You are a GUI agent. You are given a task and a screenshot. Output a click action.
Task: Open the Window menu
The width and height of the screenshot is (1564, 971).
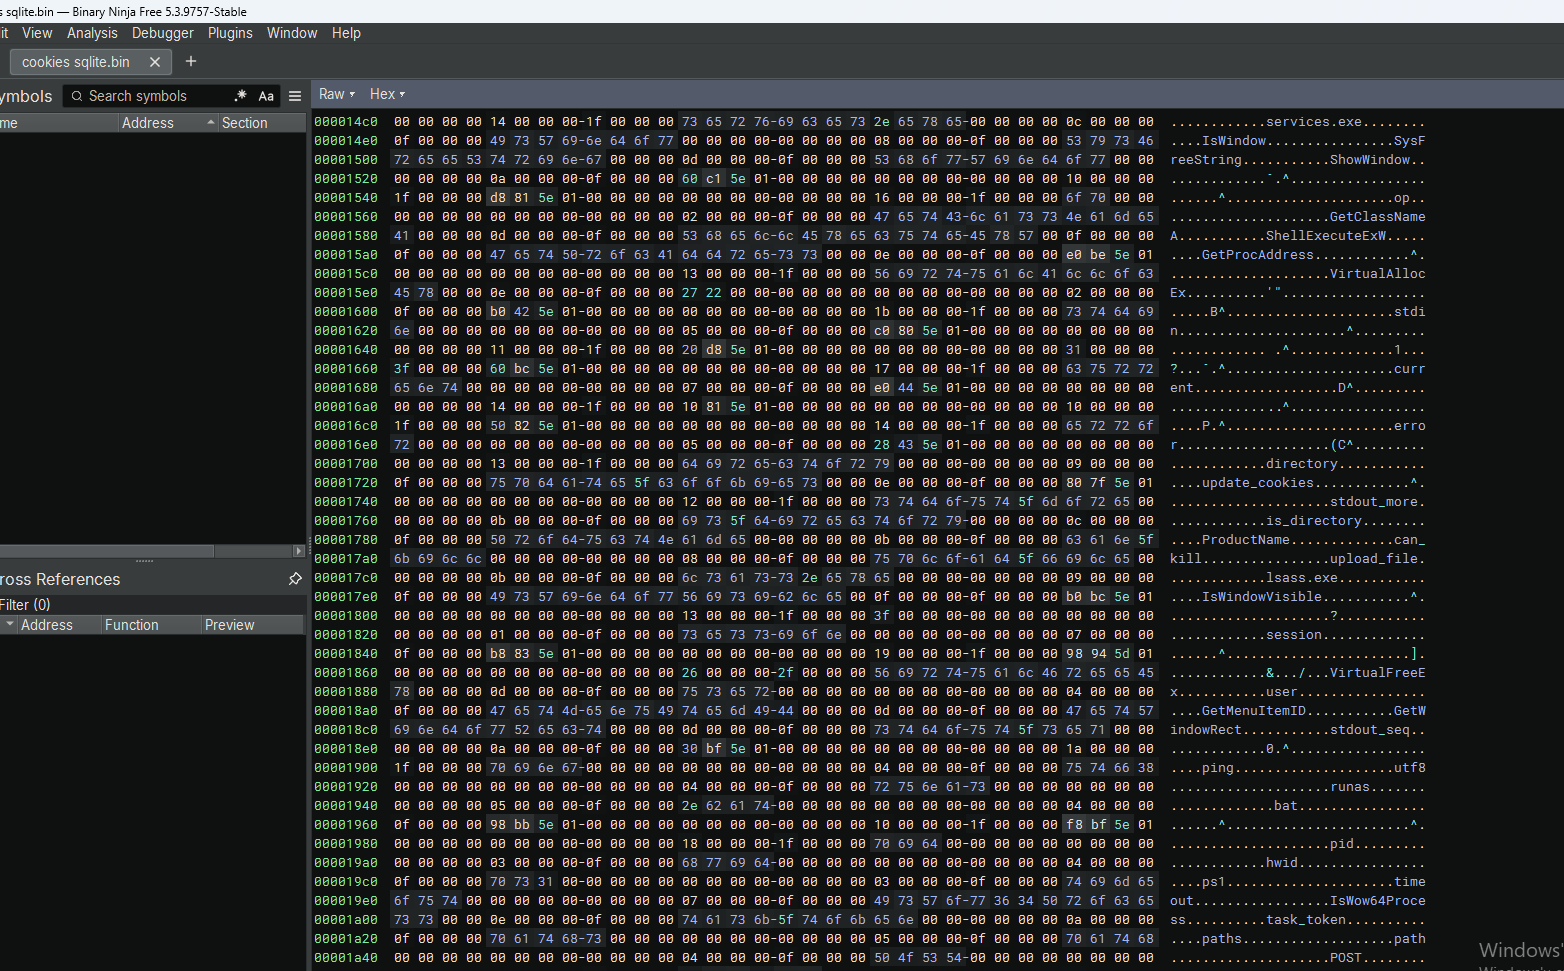coord(292,33)
